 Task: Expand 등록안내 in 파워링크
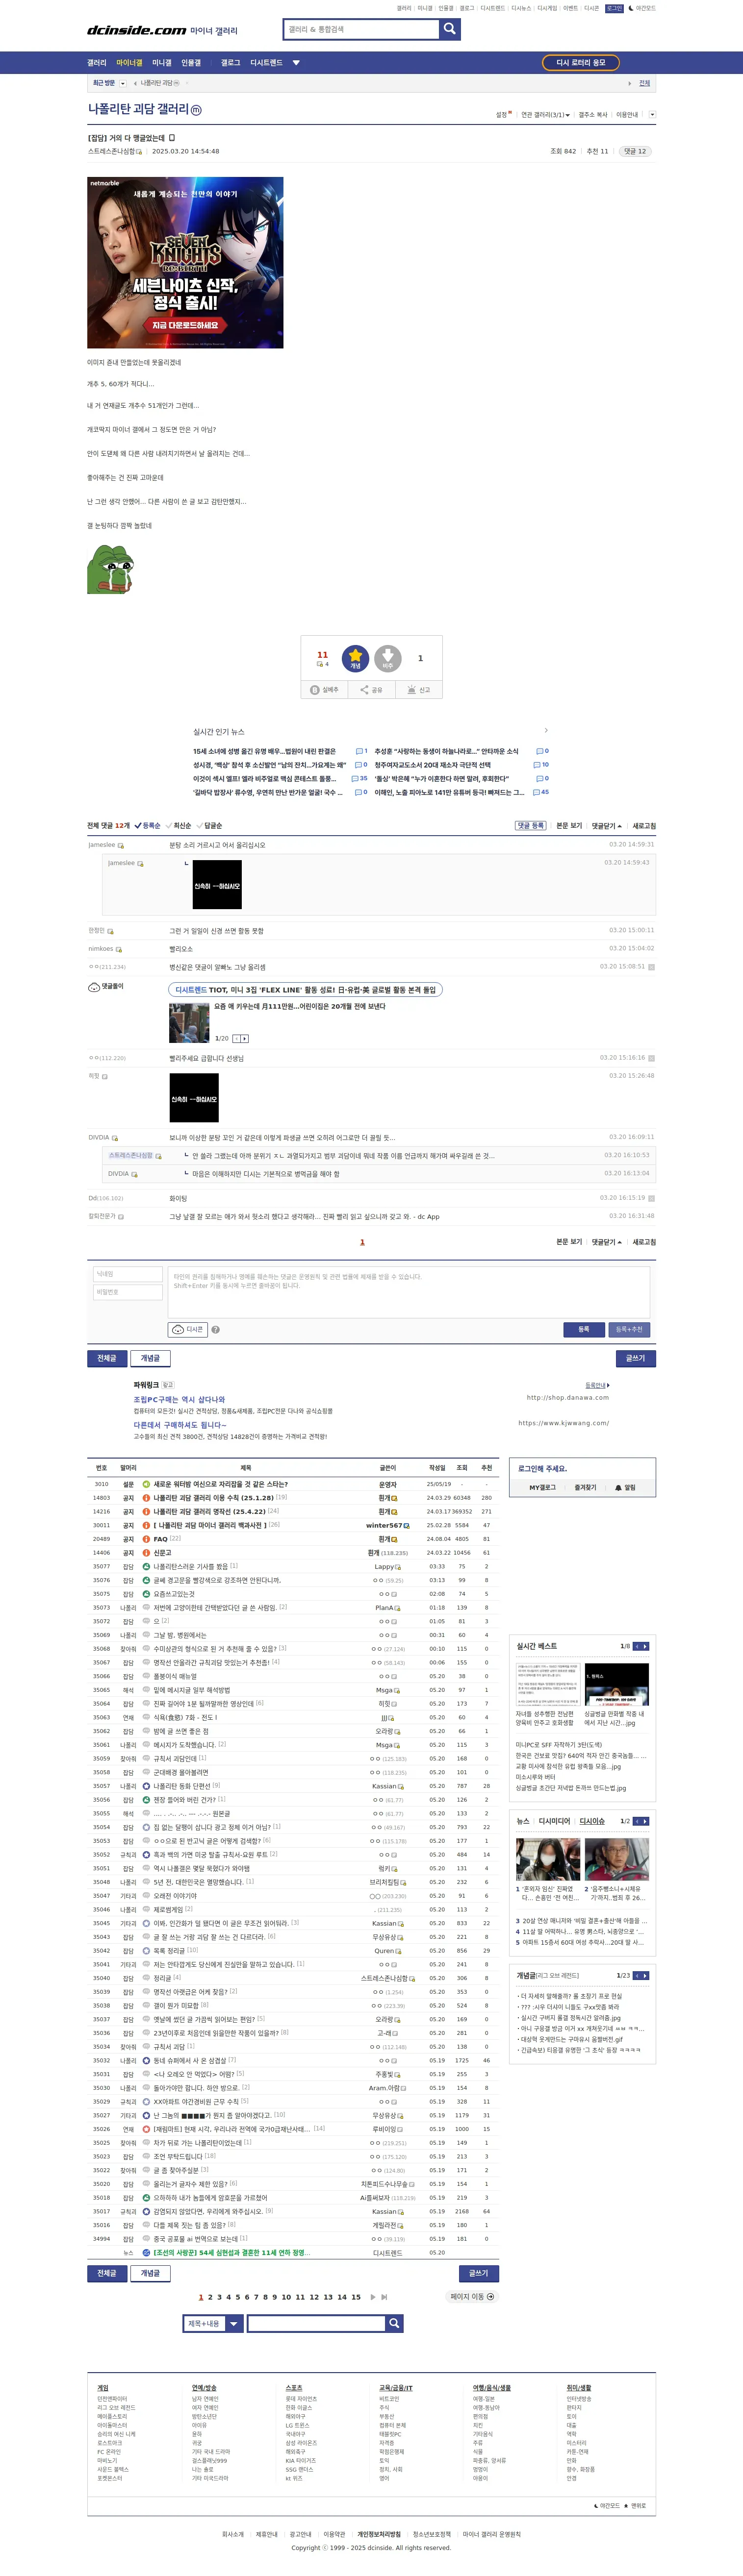(x=597, y=1385)
